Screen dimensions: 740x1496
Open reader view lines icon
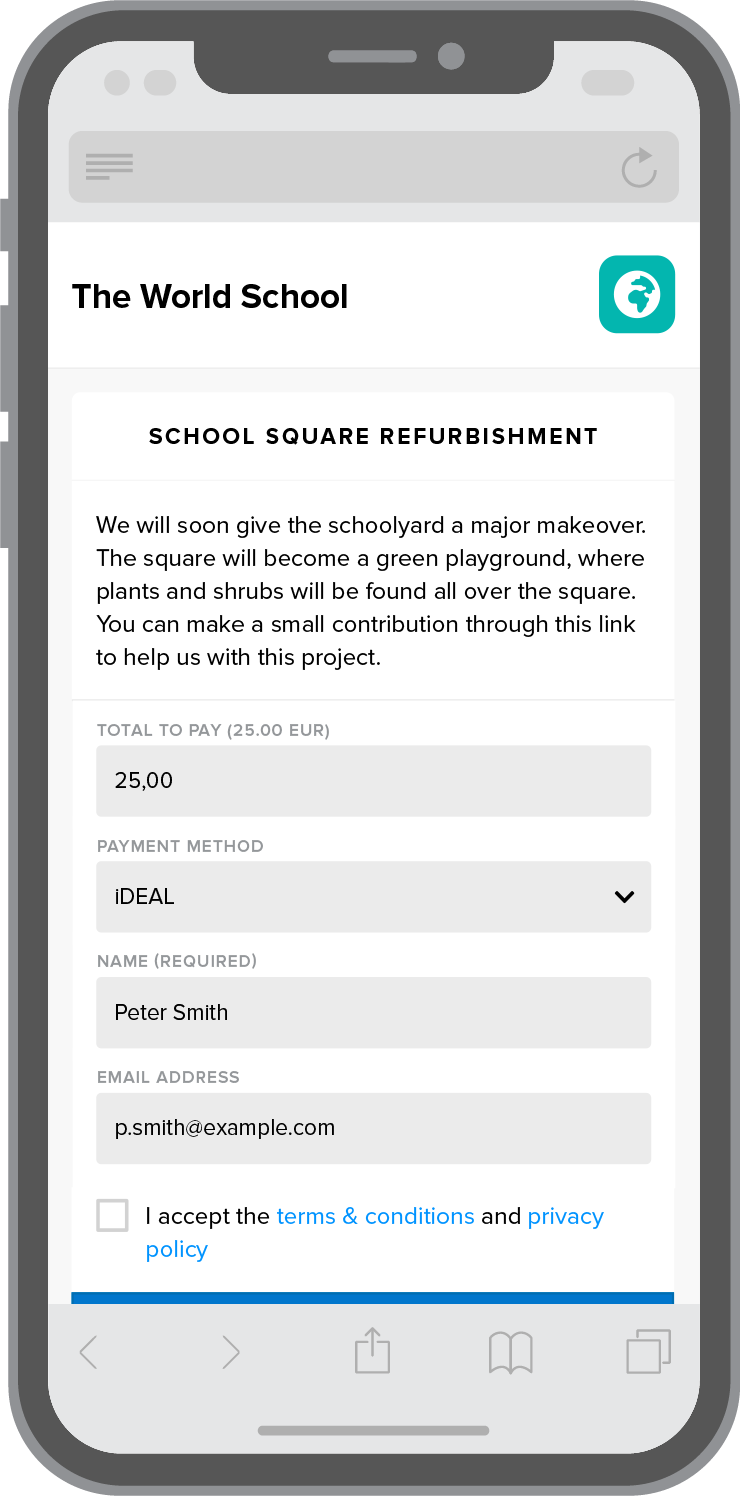tap(109, 166)
